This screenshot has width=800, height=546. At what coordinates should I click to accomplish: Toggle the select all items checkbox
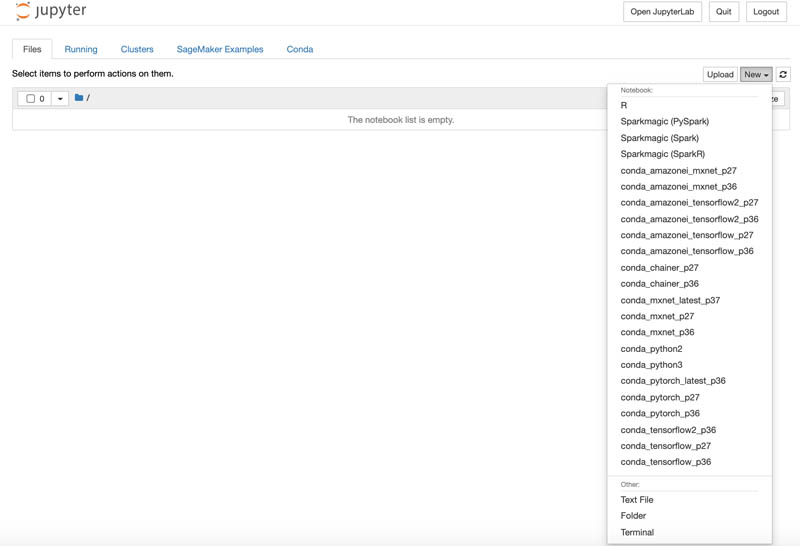[x=31, y=98]
